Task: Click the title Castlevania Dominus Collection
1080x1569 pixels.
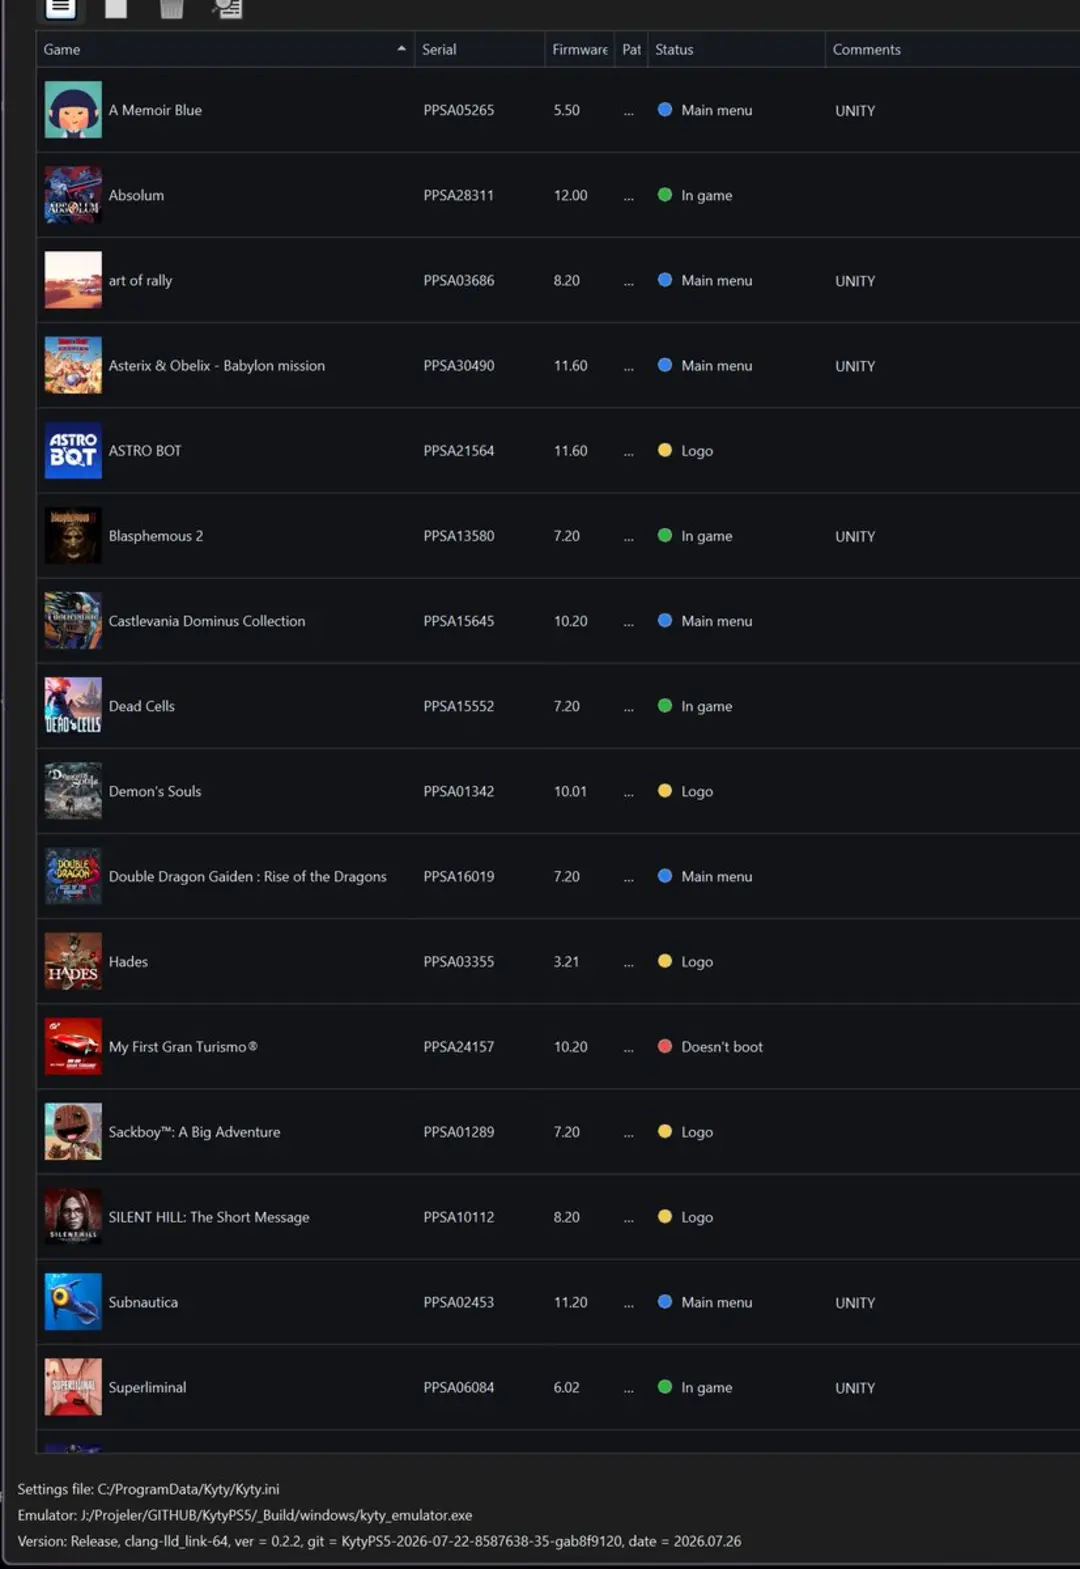Action: tap(207, 621)
